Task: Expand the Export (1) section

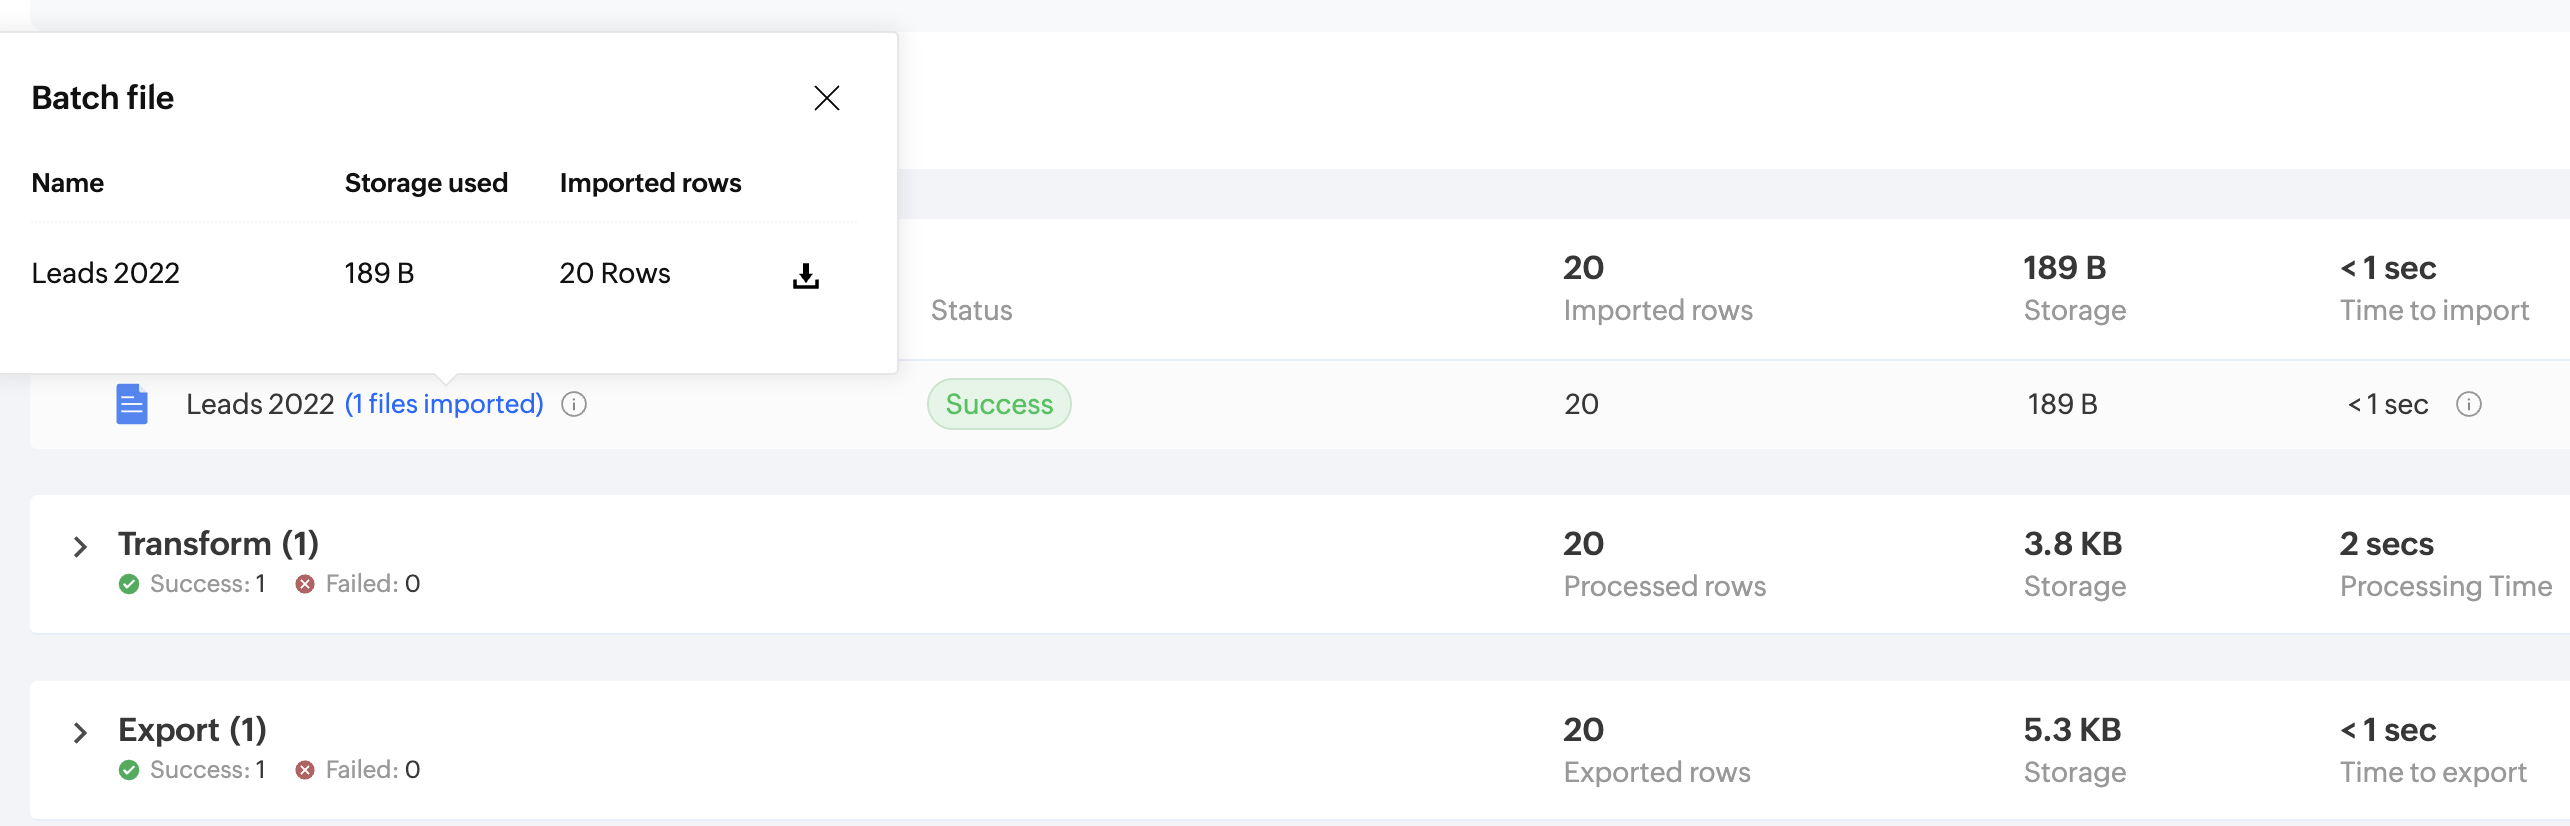Action: [x=80, y=733]
